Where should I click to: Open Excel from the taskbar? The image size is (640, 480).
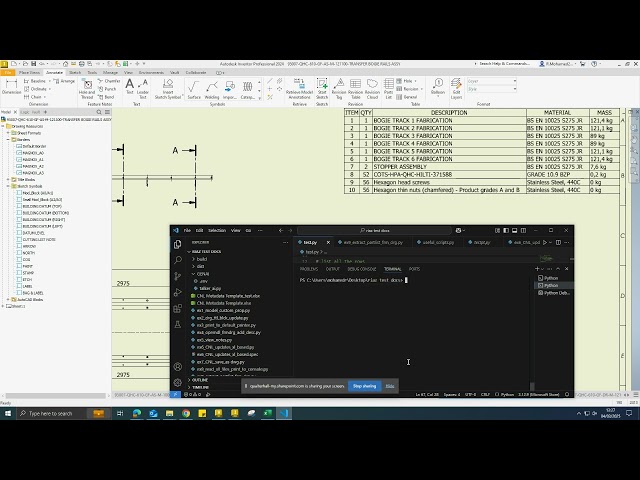[267, 413]
